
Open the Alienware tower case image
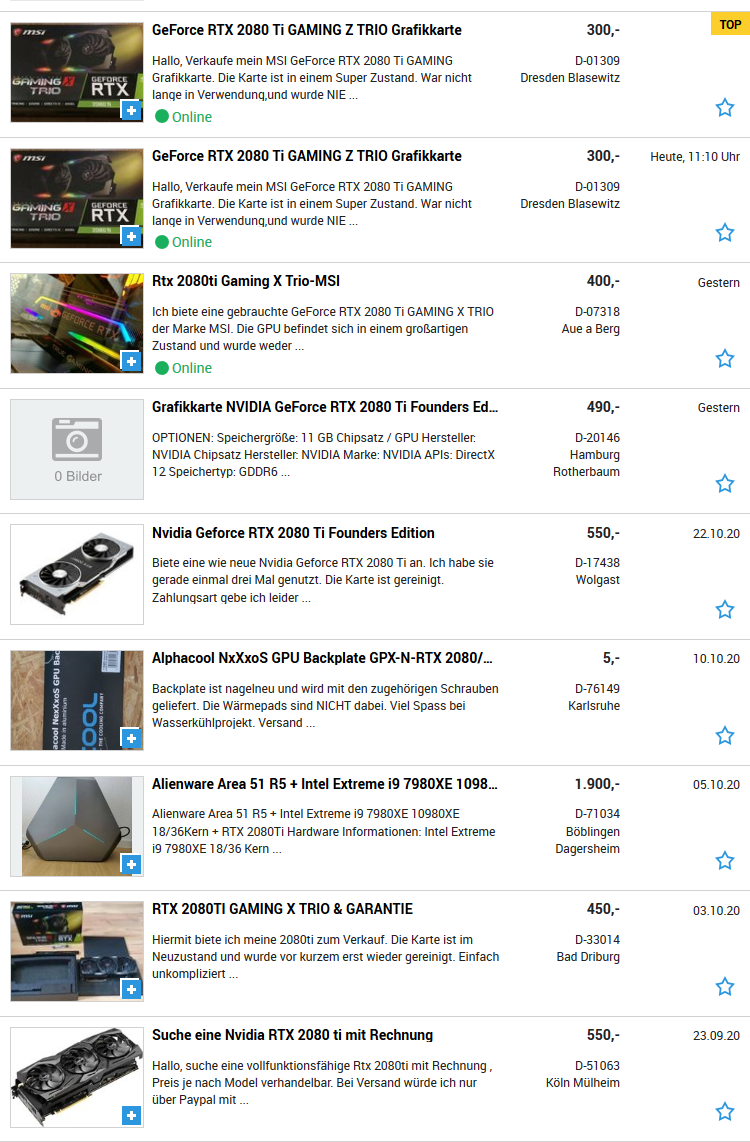click(x=77, y=826)
